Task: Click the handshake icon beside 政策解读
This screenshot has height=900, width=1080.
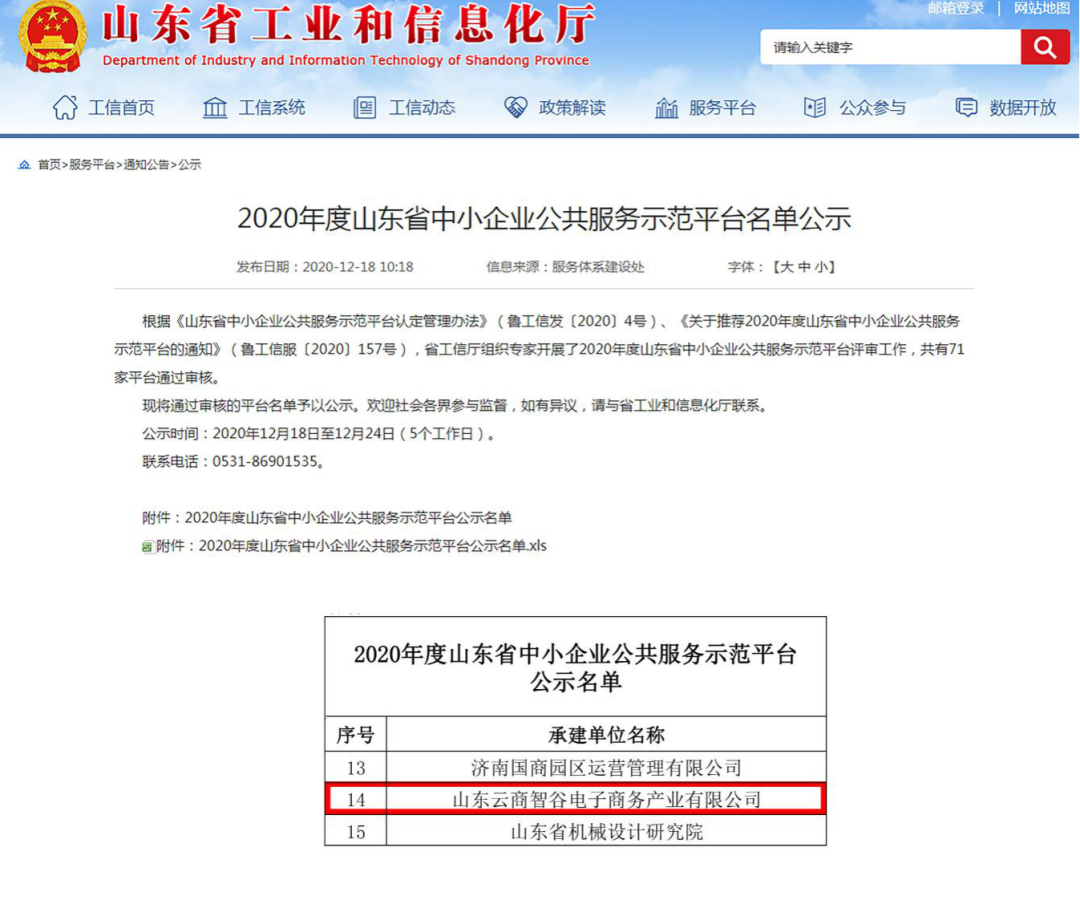Action: [515, 107]
